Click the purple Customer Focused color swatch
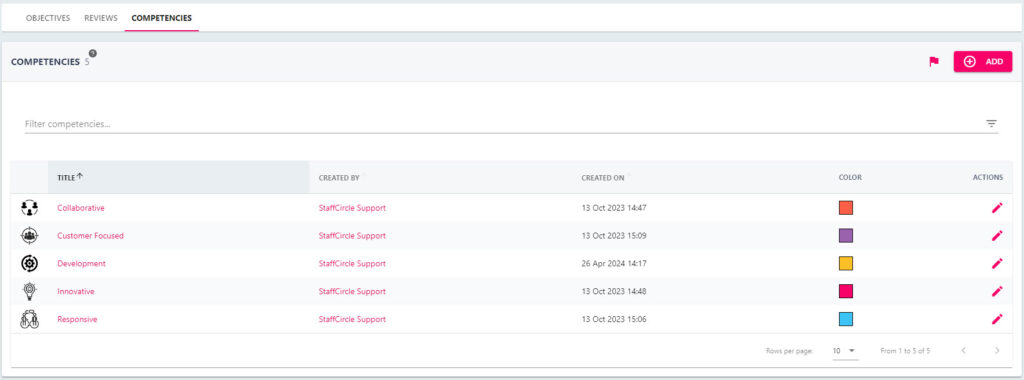 846,236
